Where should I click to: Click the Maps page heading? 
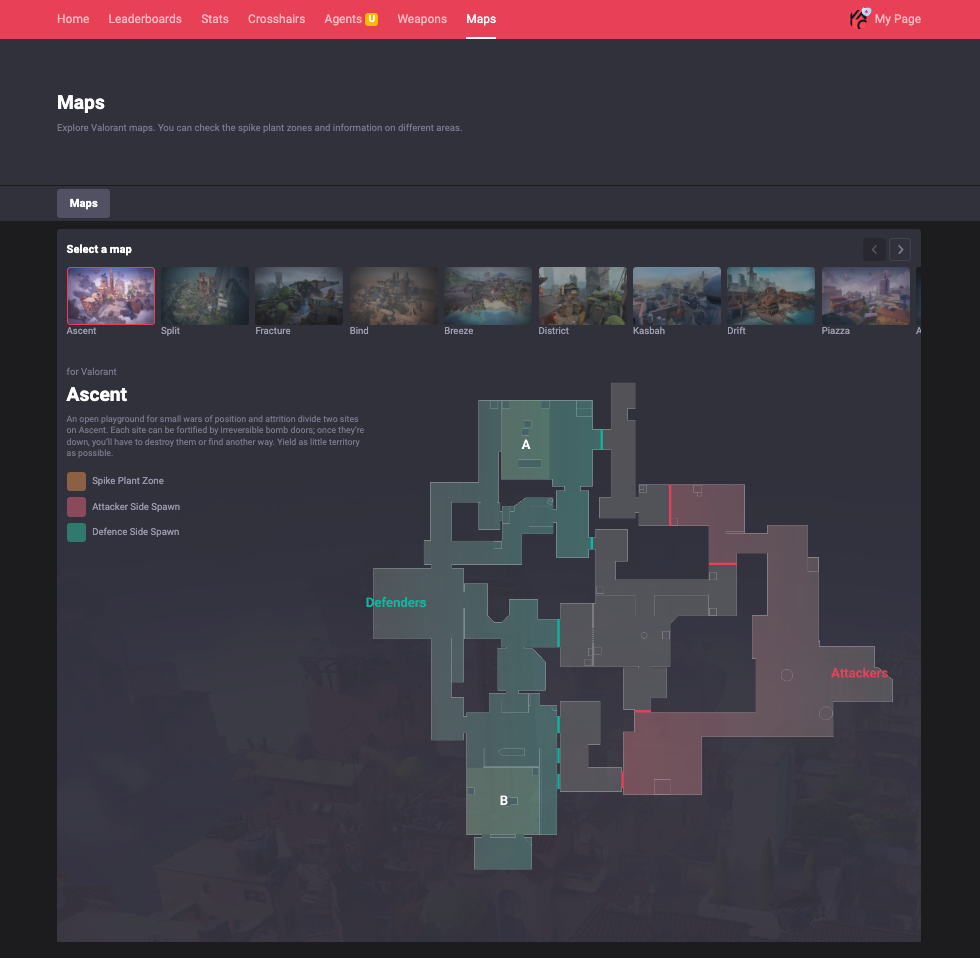tap(81, 102)
